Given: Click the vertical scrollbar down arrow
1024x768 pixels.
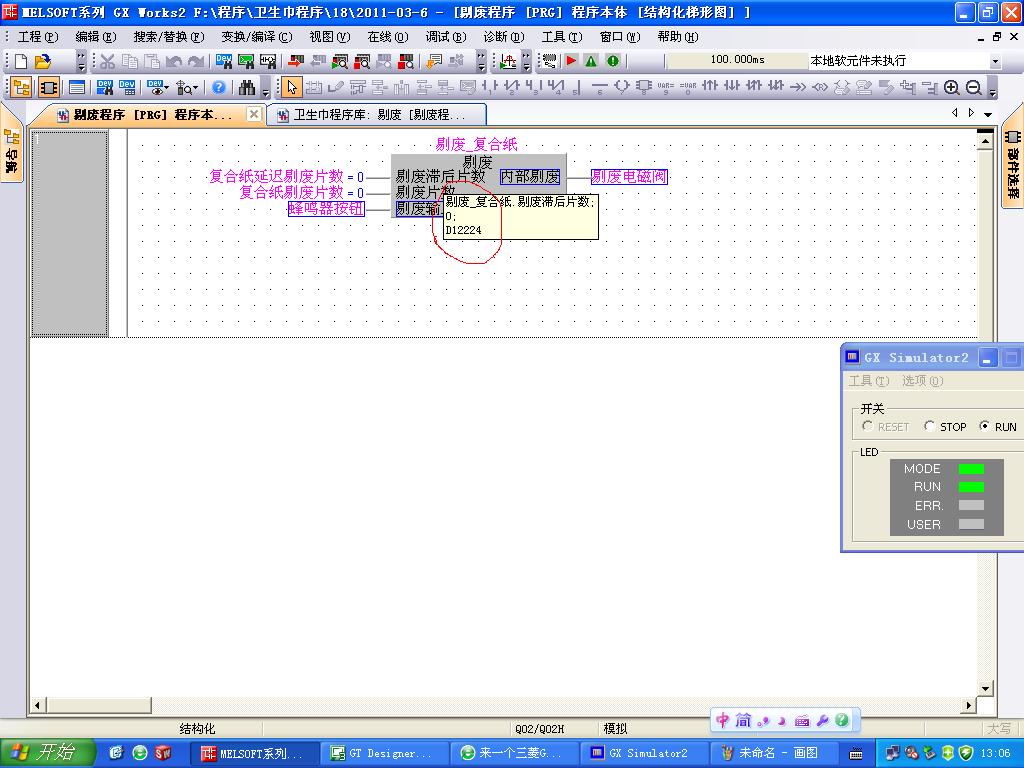Looking at the screenshot, I should [x=986, y=688].
